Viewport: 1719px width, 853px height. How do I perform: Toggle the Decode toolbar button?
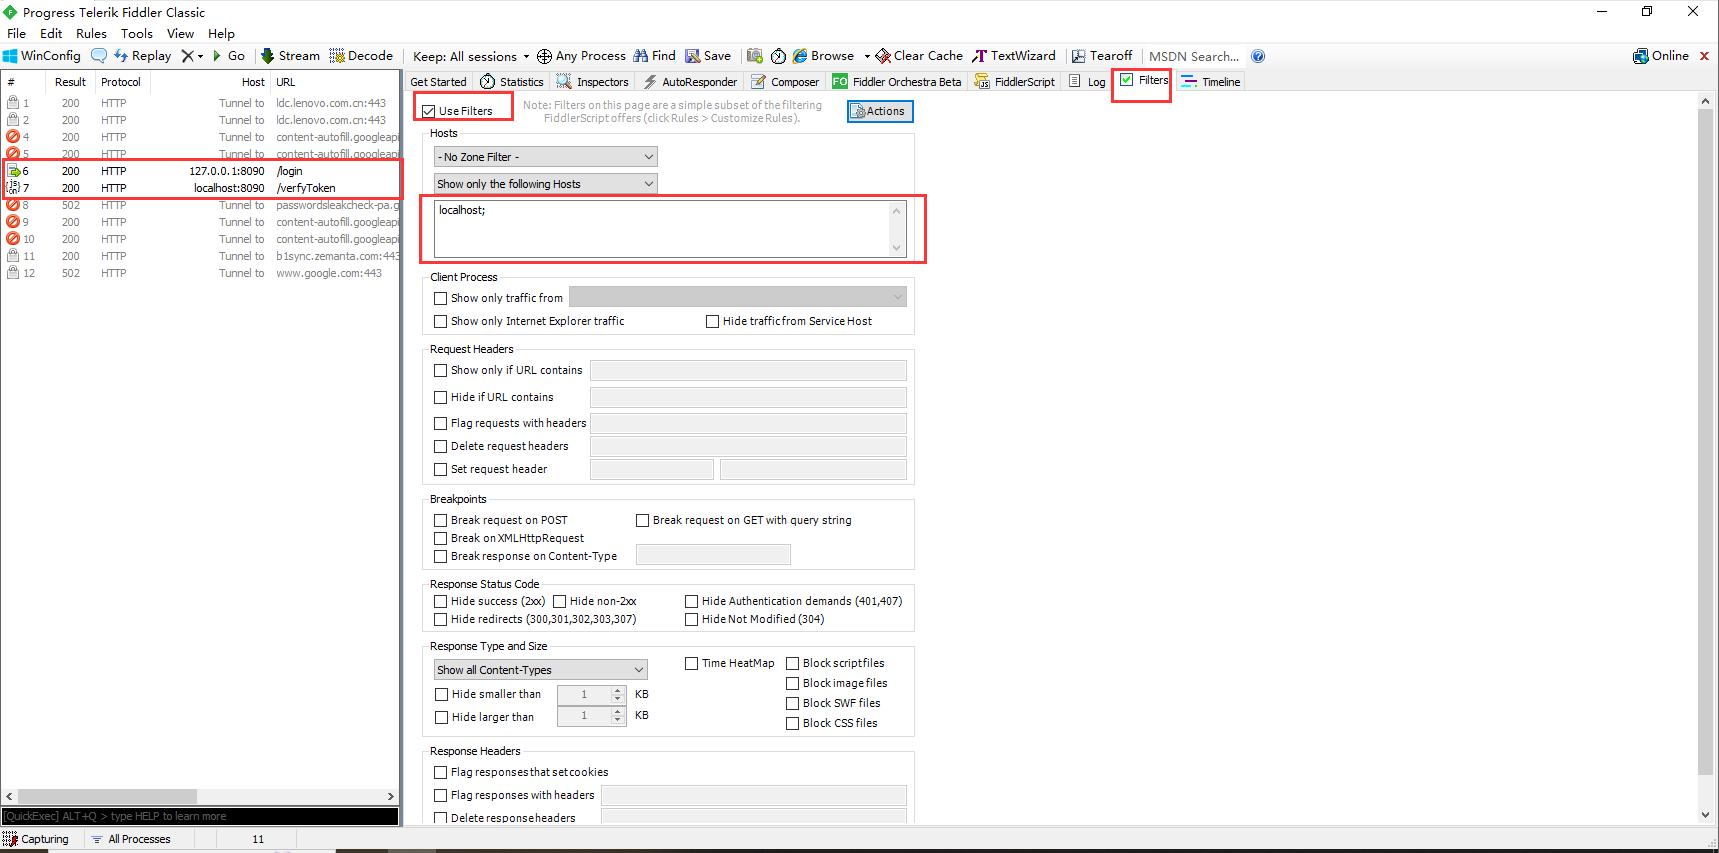[x=361, y=56]
